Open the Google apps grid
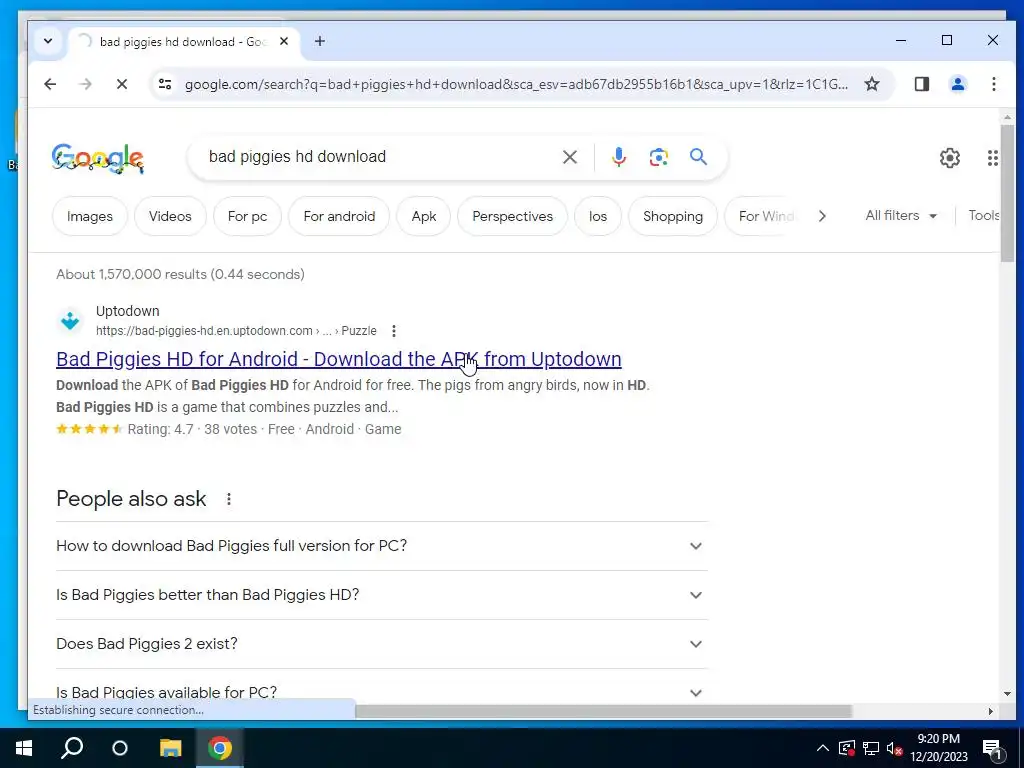Image resolution: width=1024 pixels, height=768 pixels. point(992,157)
